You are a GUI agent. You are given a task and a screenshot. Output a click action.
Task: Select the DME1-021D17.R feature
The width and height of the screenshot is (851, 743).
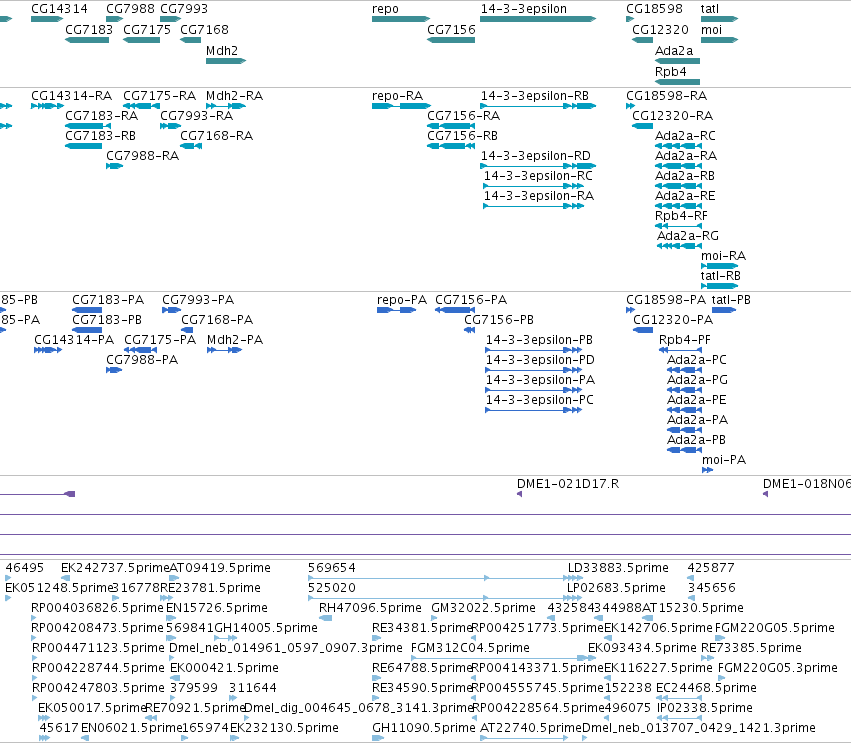click(x=519, y=494)
